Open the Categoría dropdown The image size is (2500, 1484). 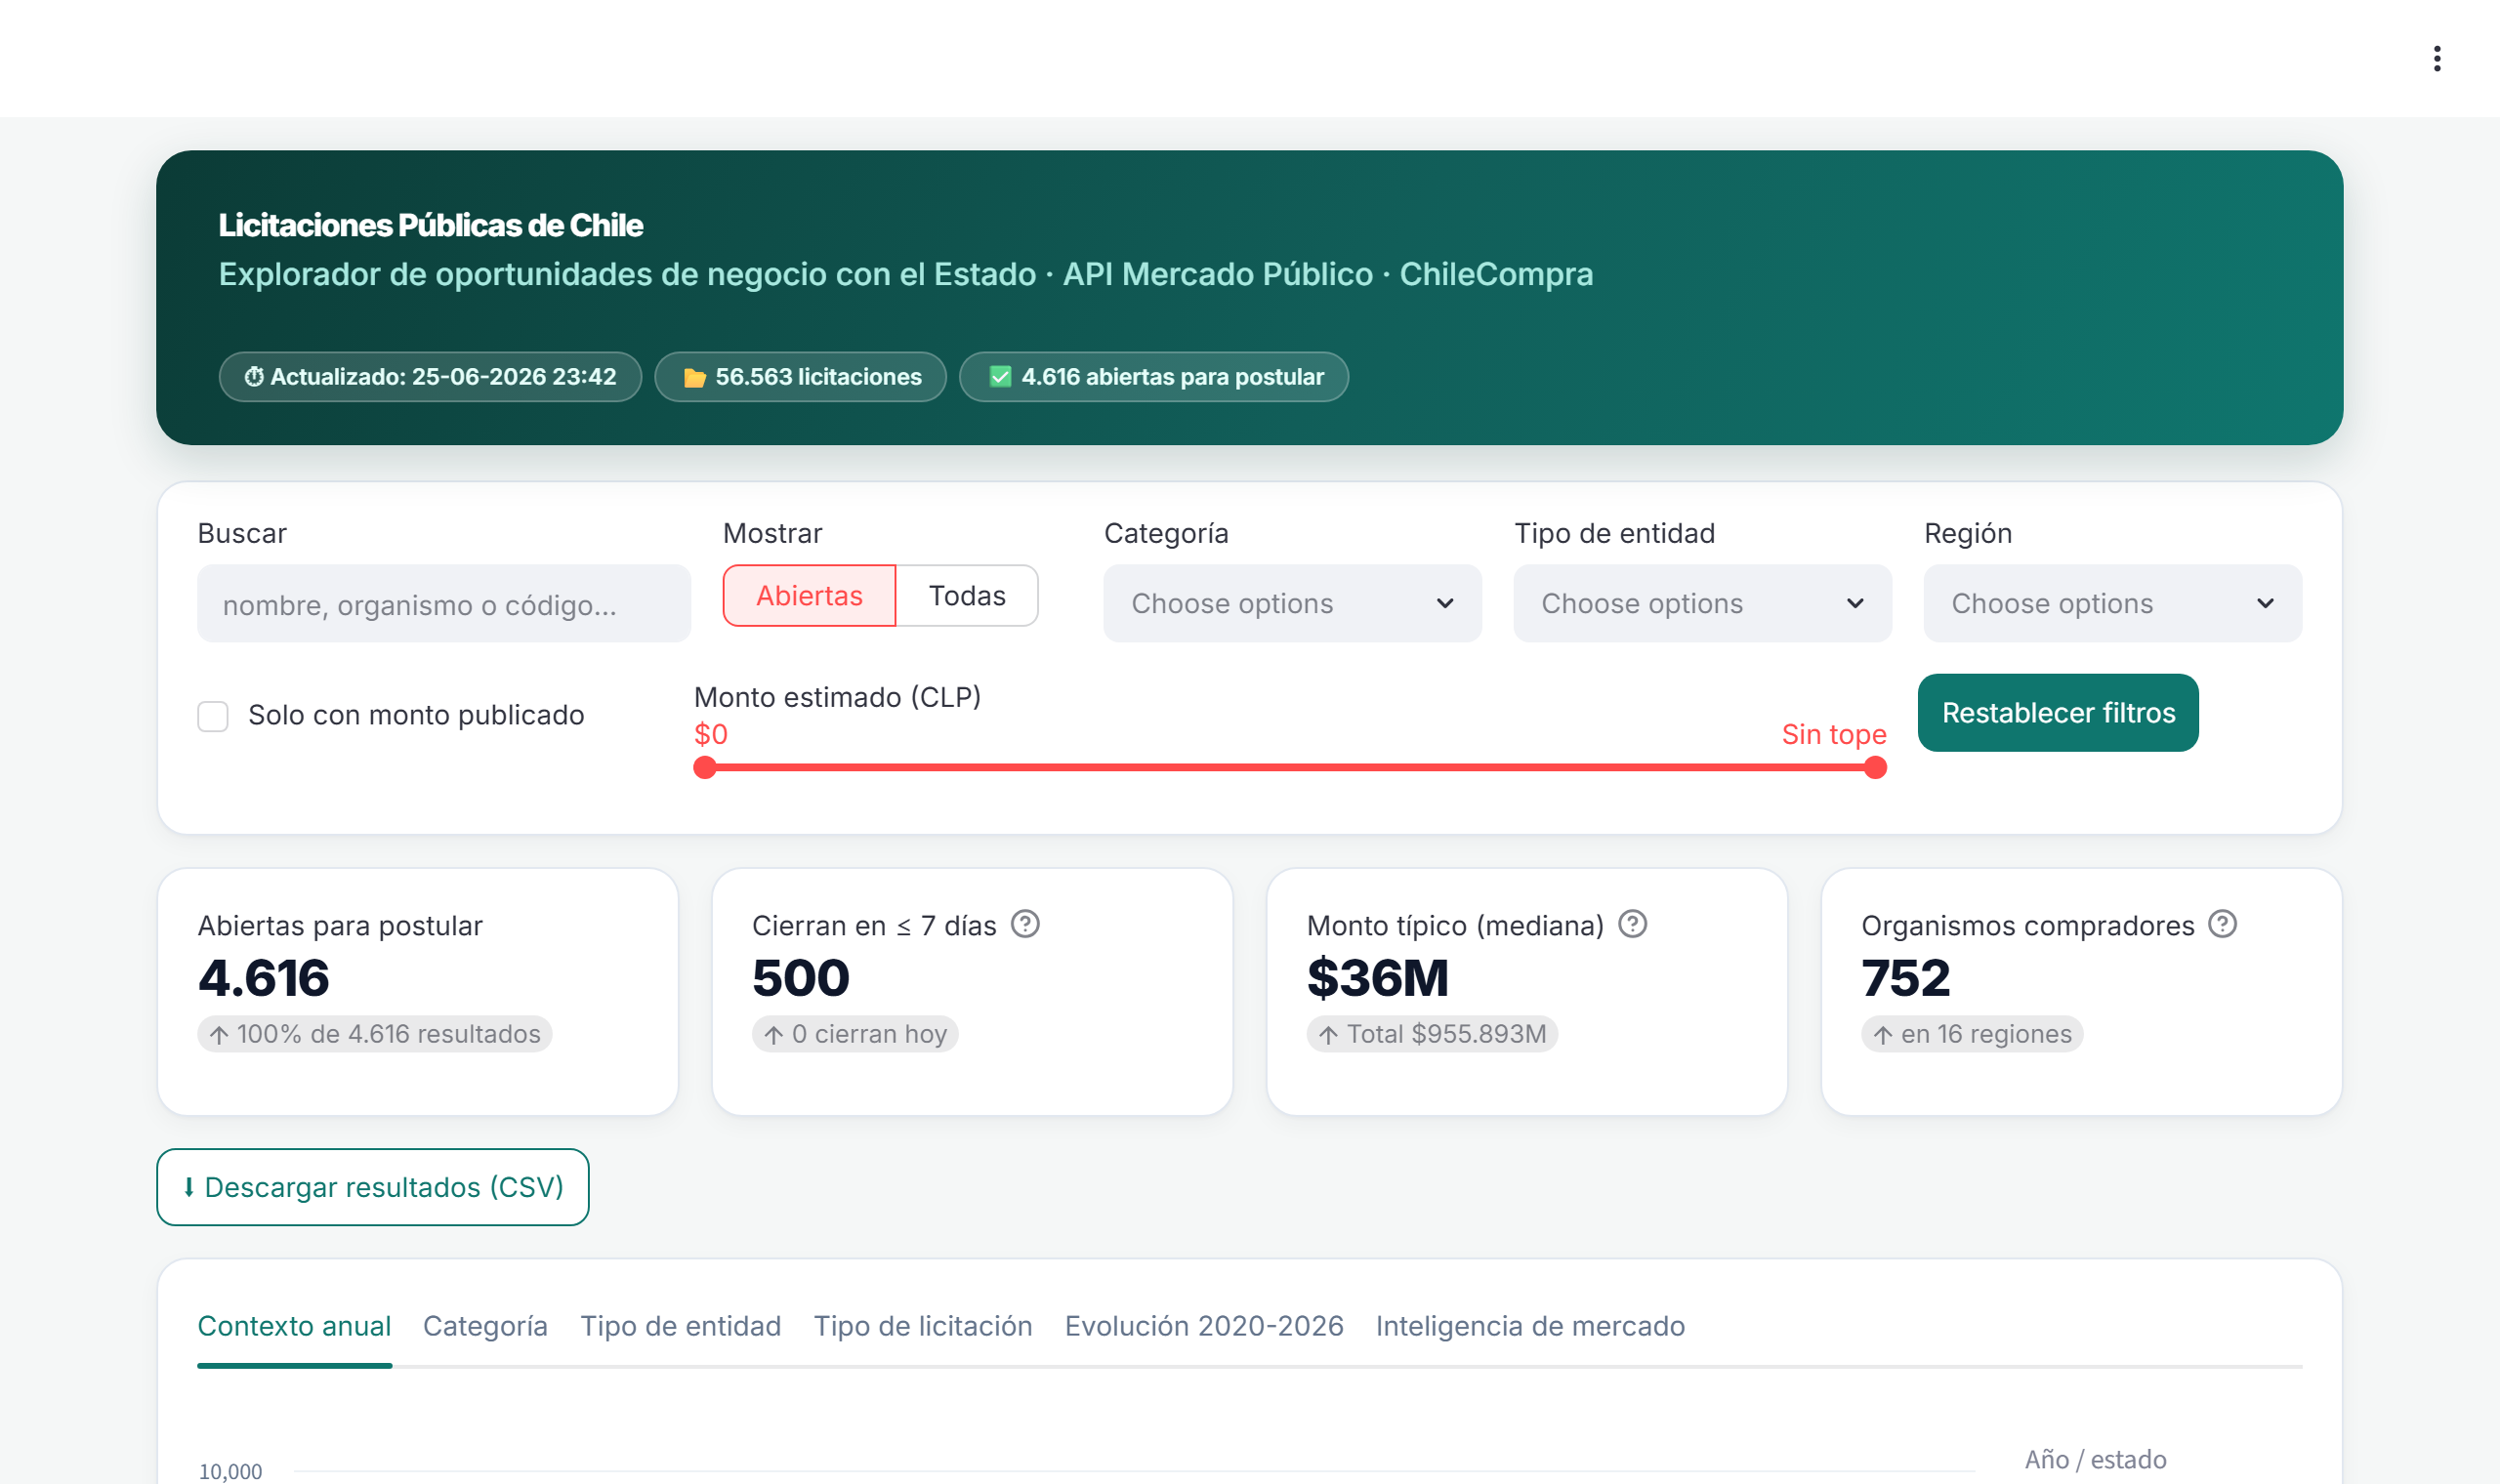(1292, 604)
